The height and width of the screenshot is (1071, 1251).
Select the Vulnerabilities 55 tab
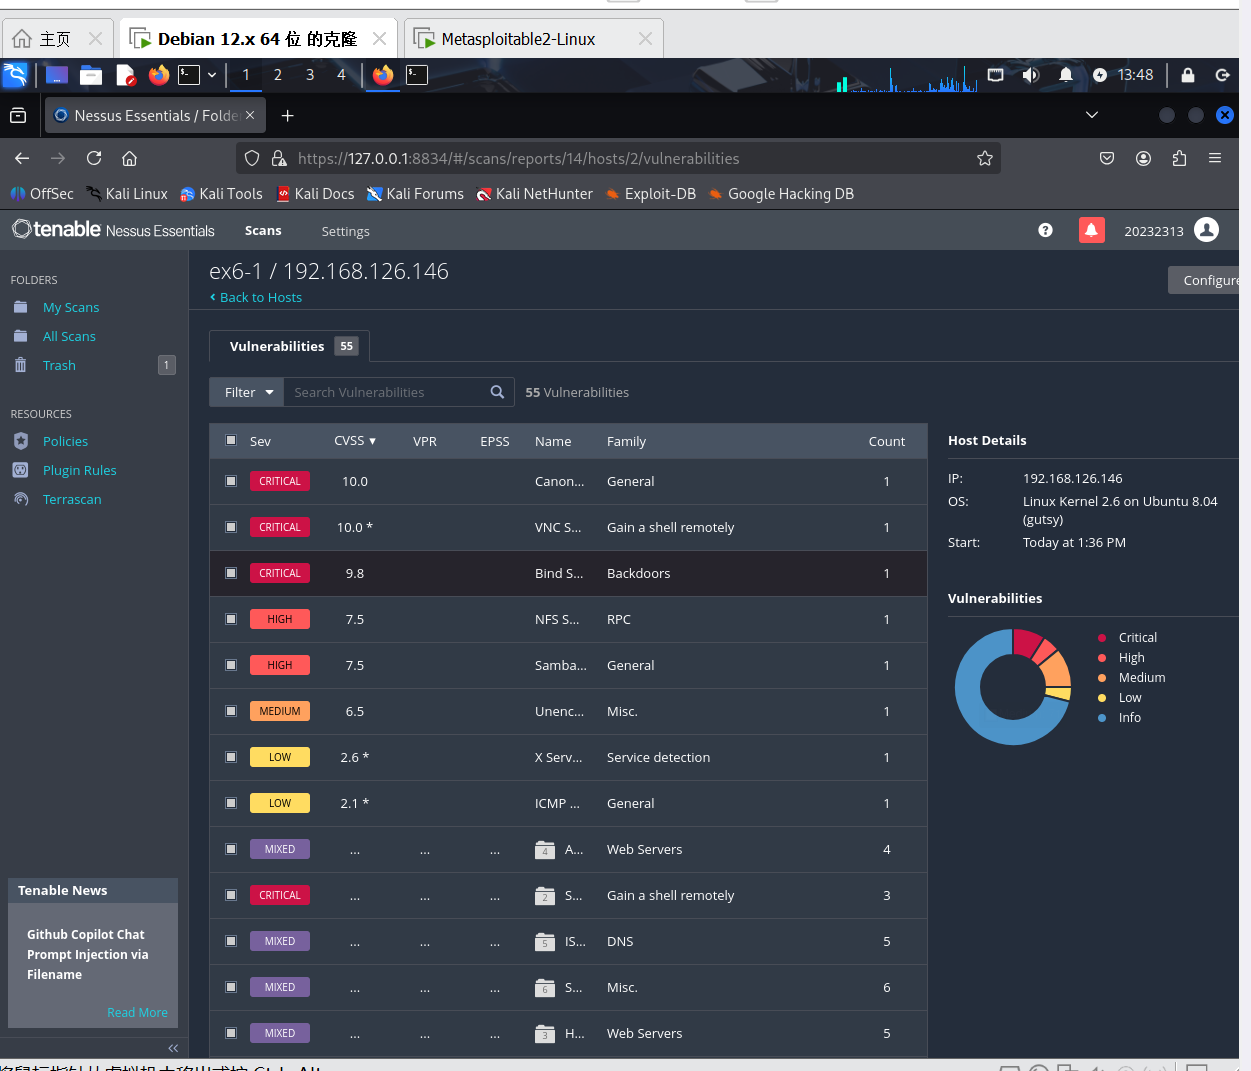[x=290, y=346]
